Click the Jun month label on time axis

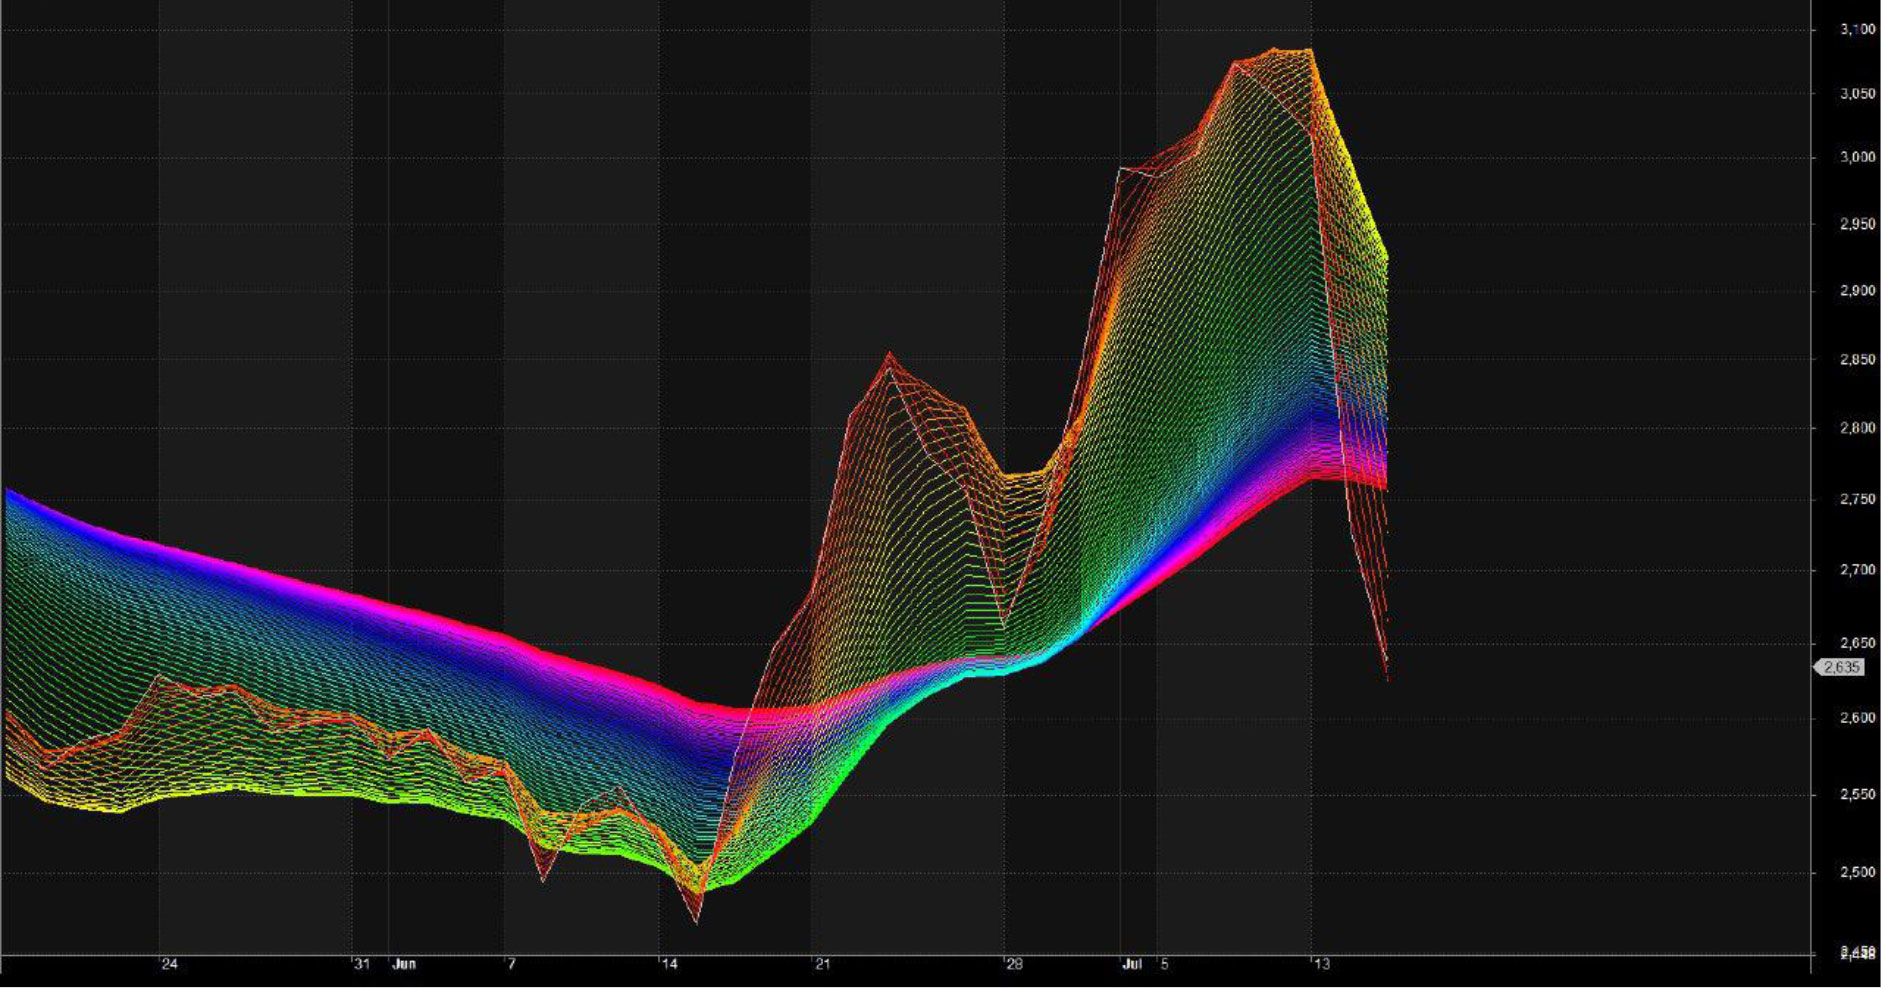[x=404, y=965]
